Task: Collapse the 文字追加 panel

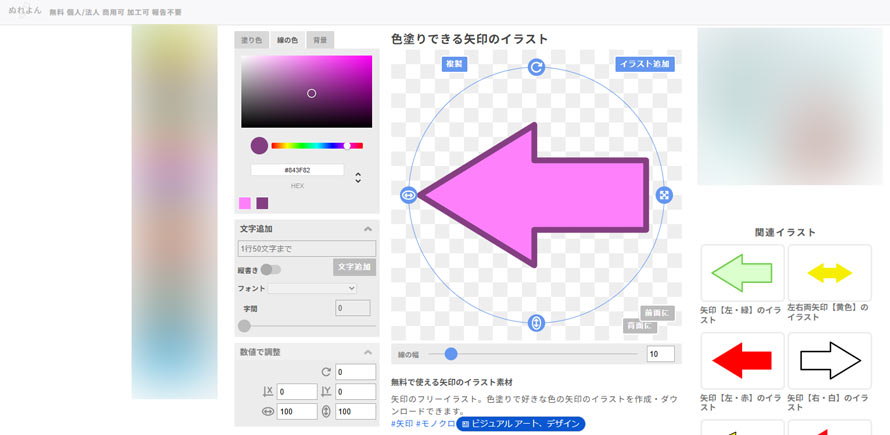Action: tap(368, 229)
